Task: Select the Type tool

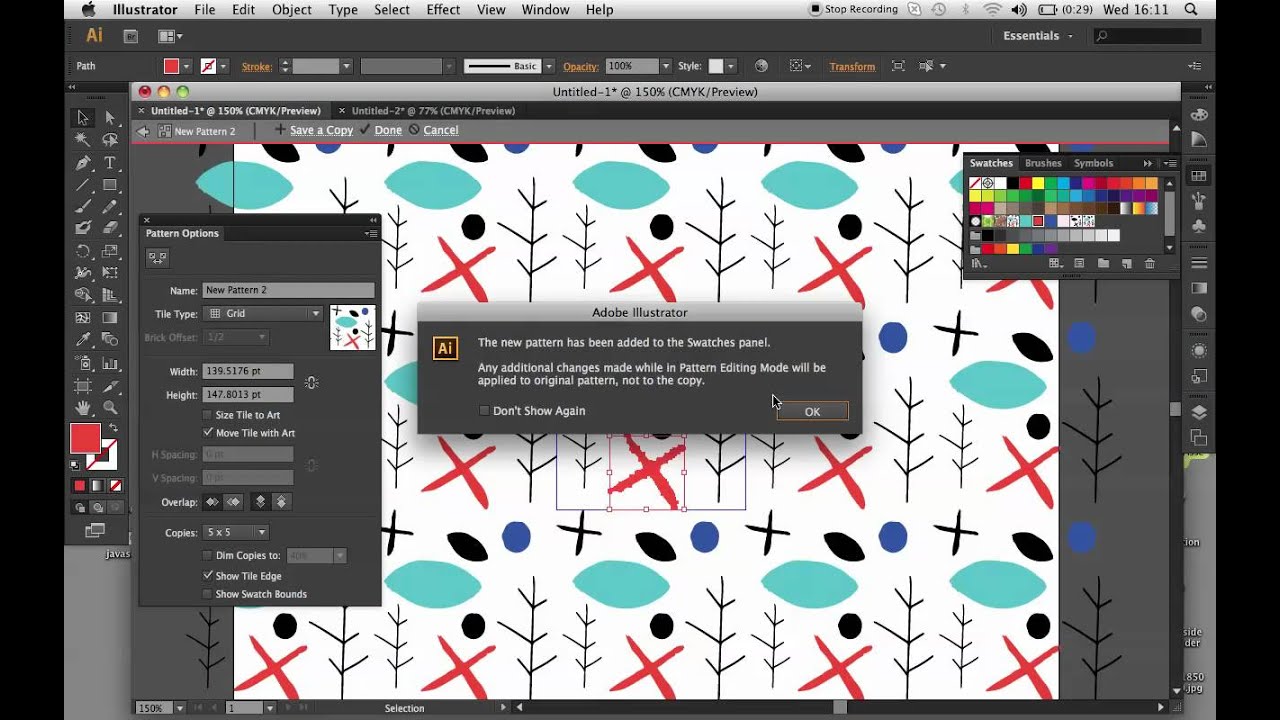Action: (110, 162)
